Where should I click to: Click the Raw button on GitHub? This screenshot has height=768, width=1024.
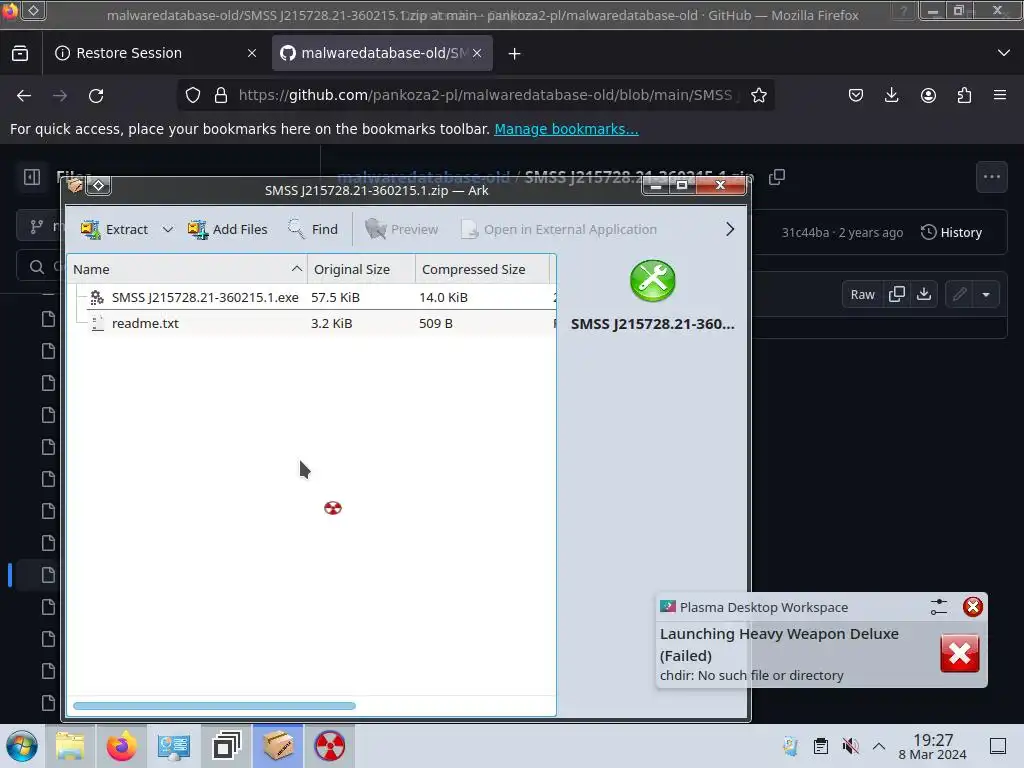862,295
